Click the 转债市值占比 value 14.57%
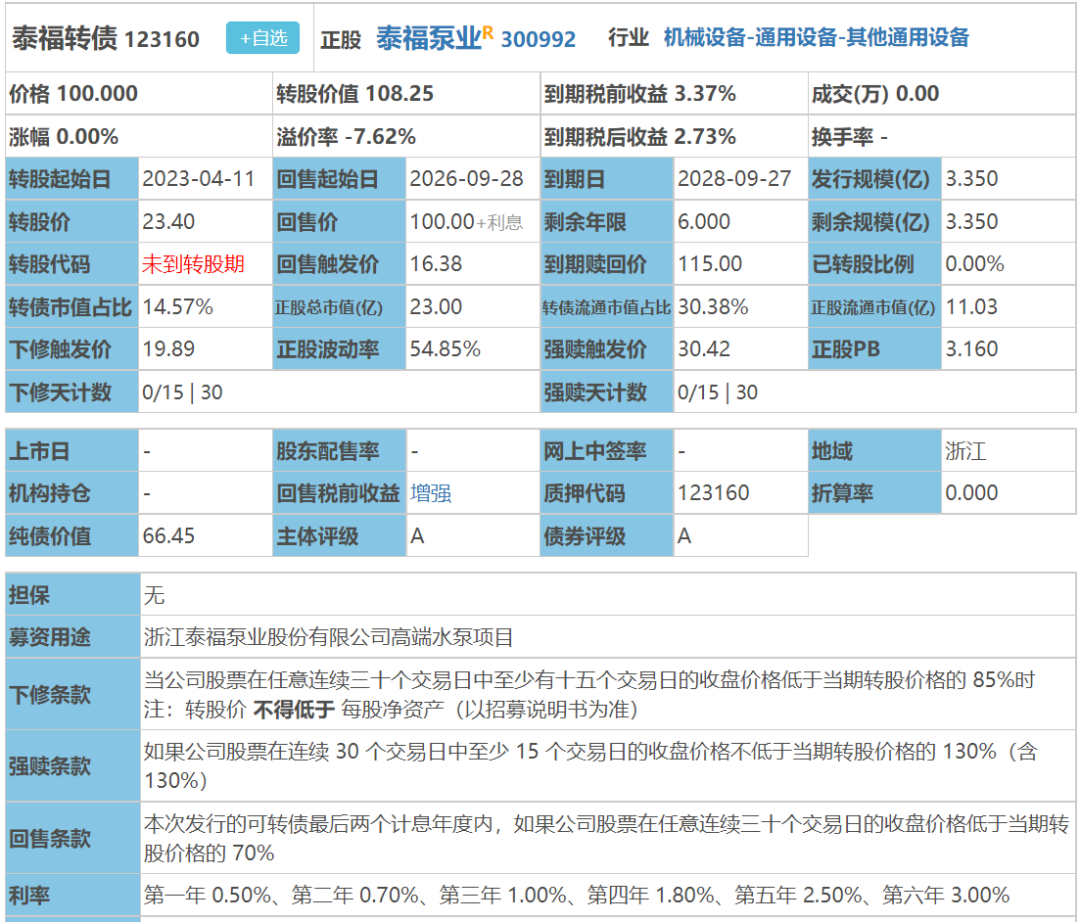This screenshot has width=1080, height=922. tap(178, 306)
